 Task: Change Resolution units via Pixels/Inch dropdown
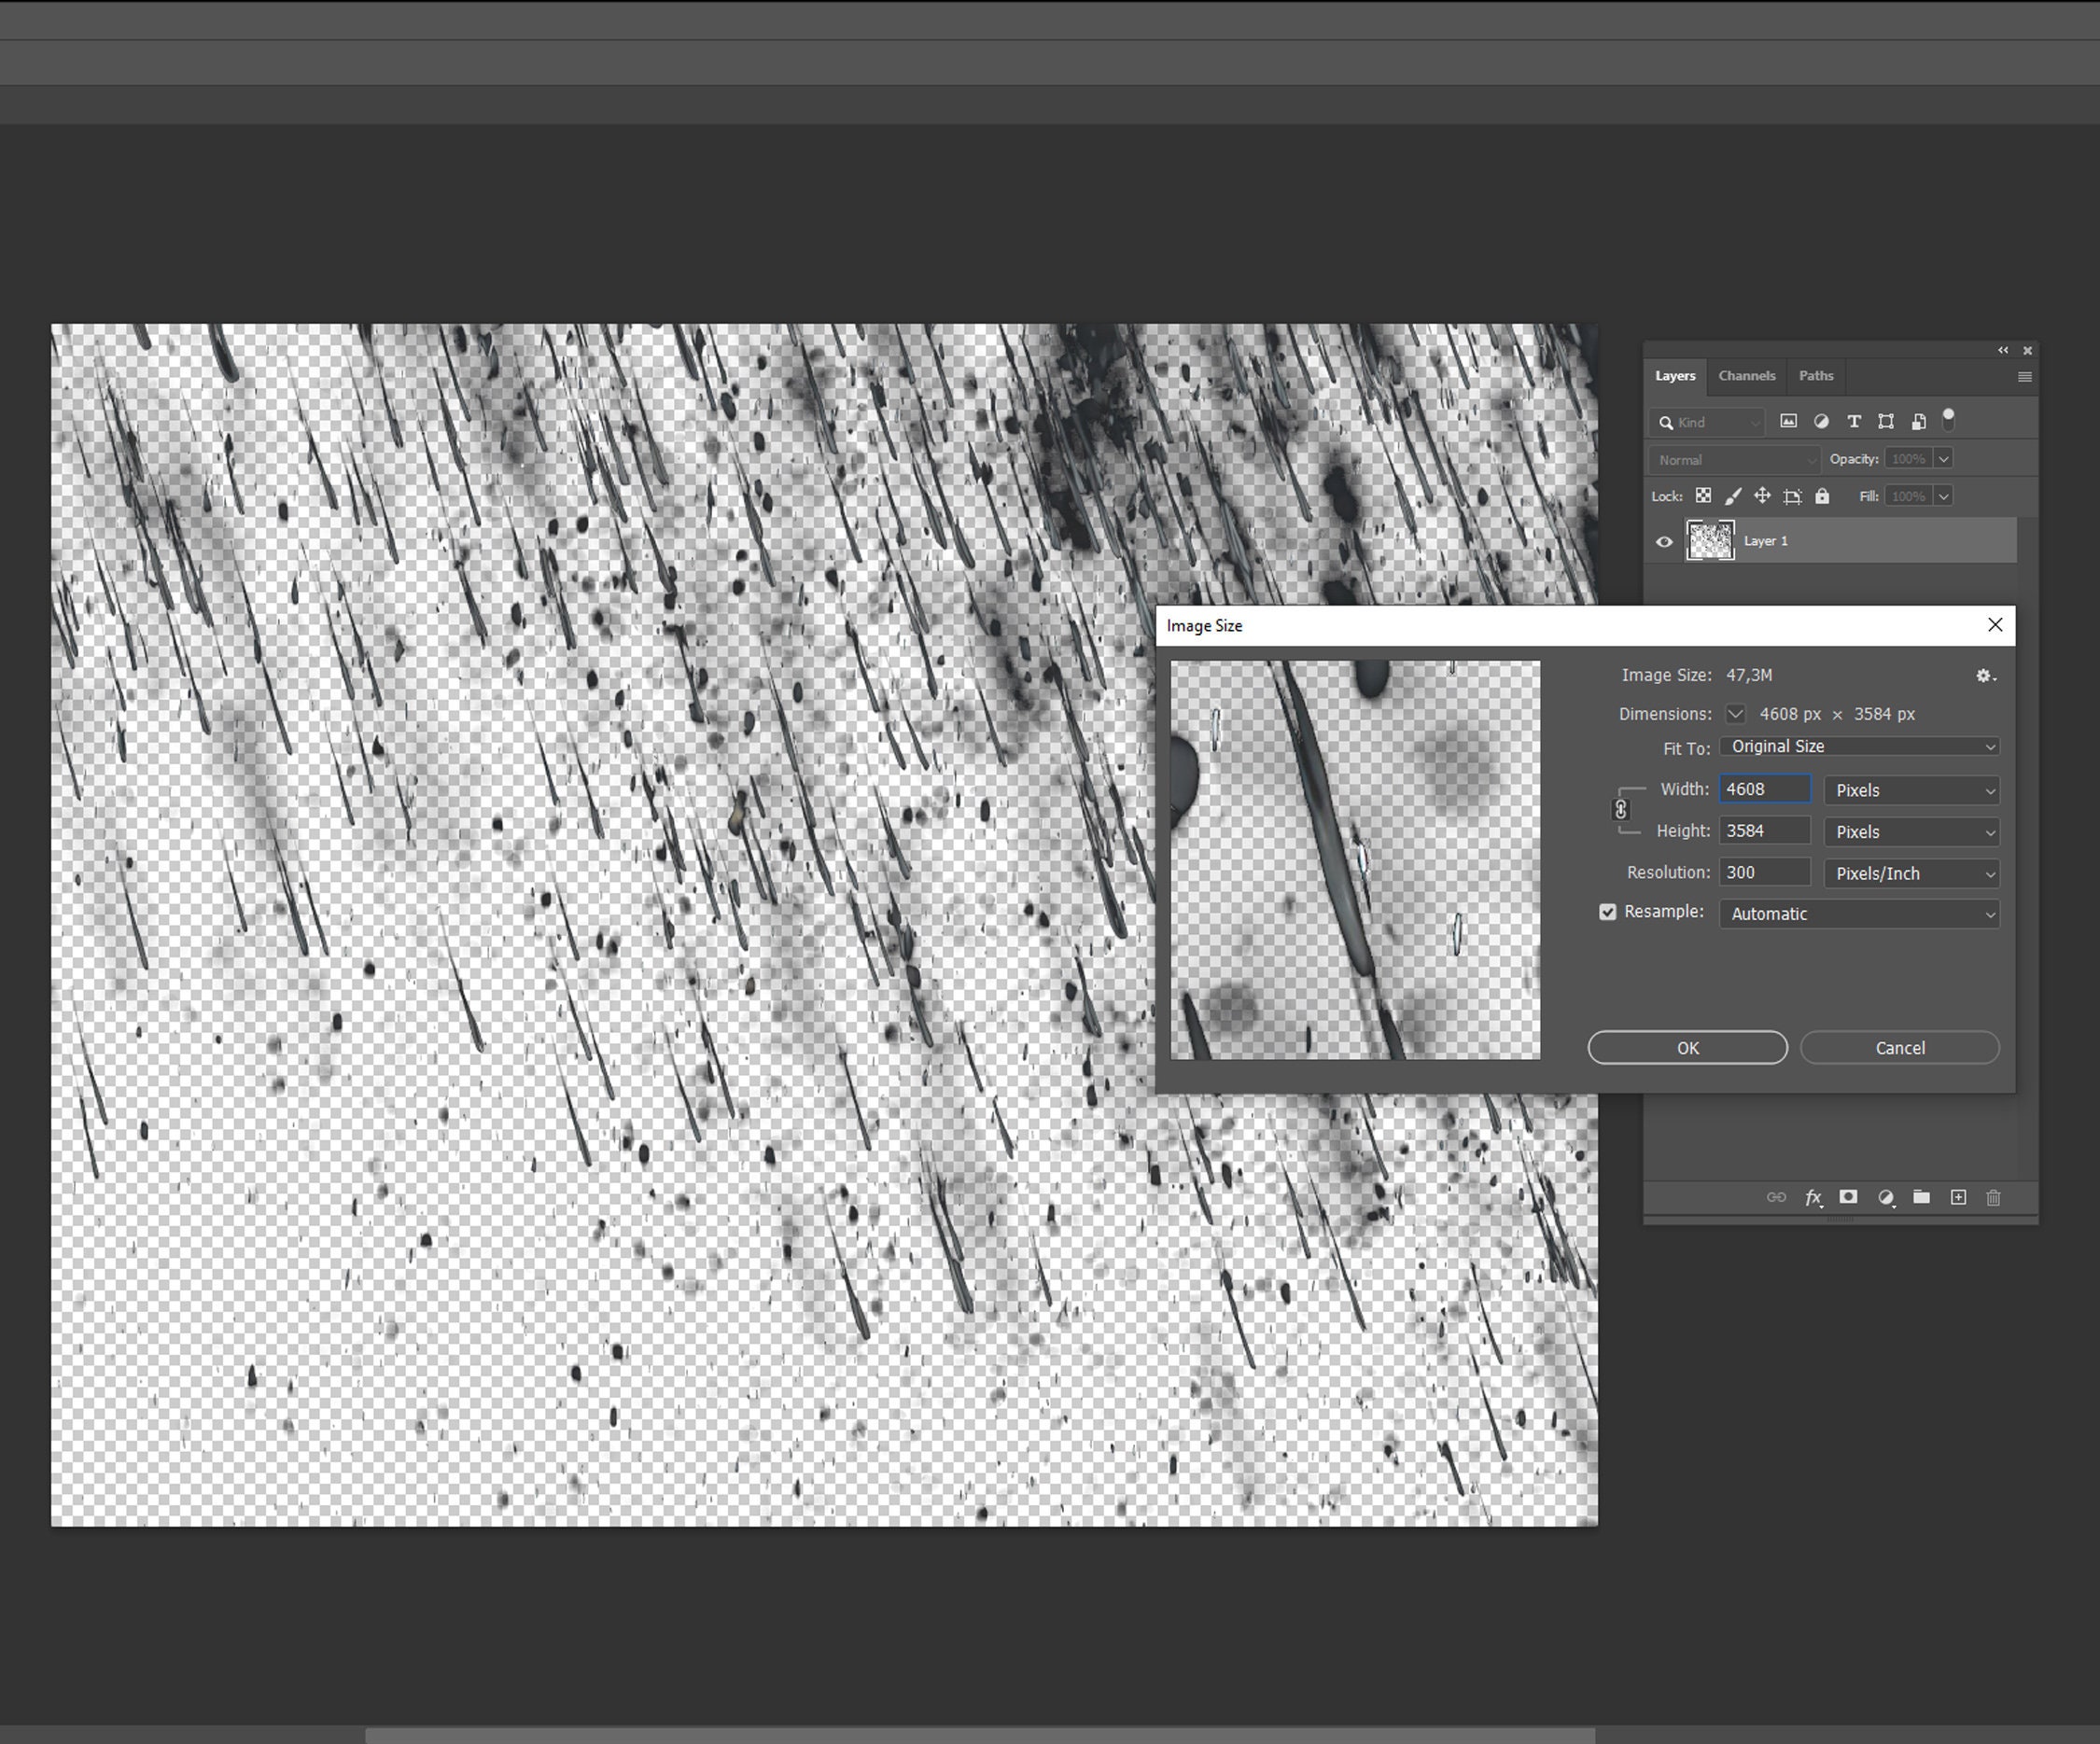(1911, 873)
